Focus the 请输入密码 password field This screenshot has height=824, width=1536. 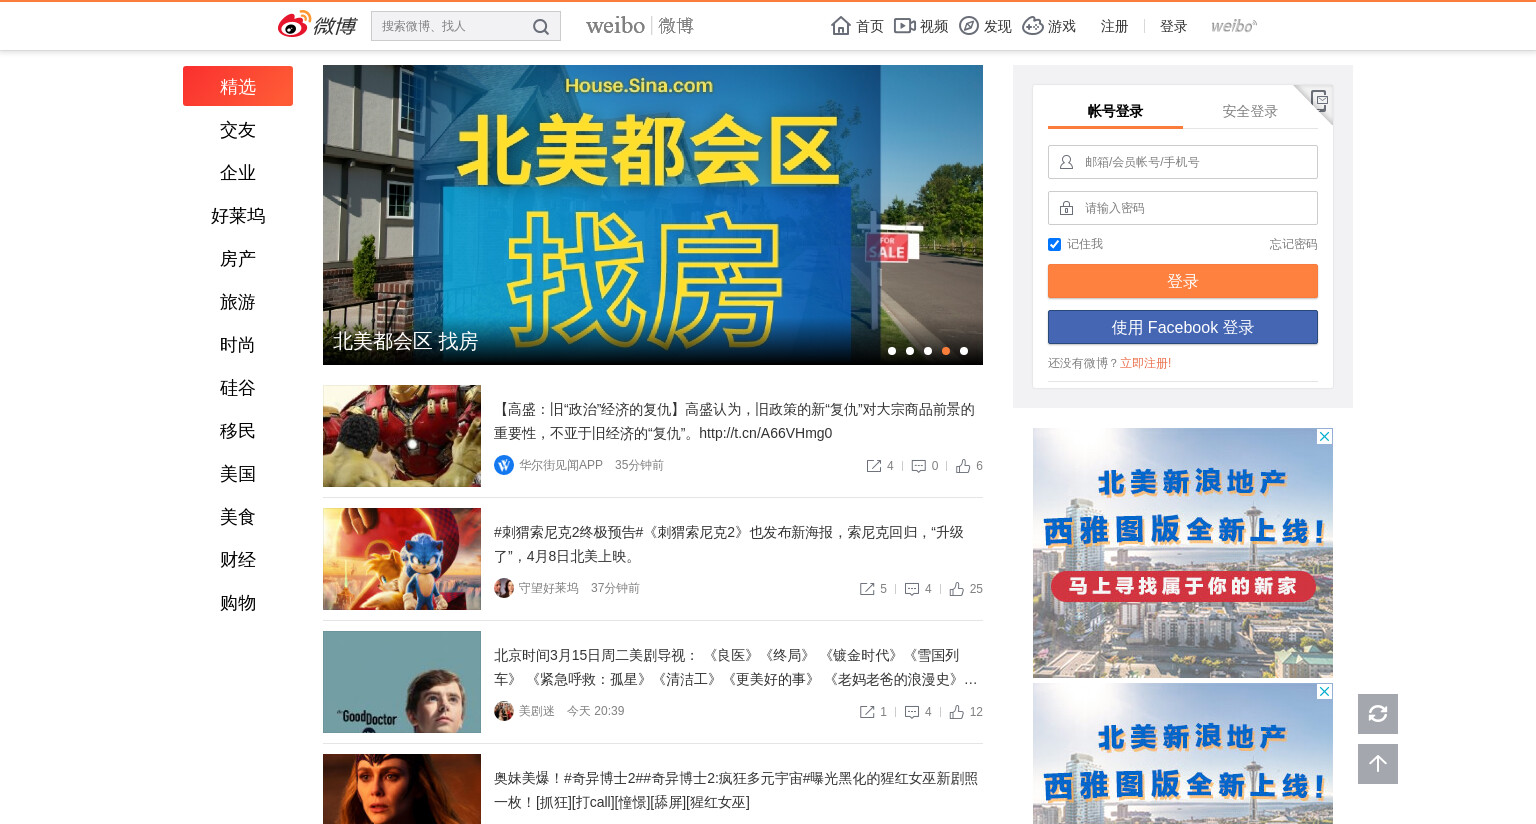point(1183,208)
